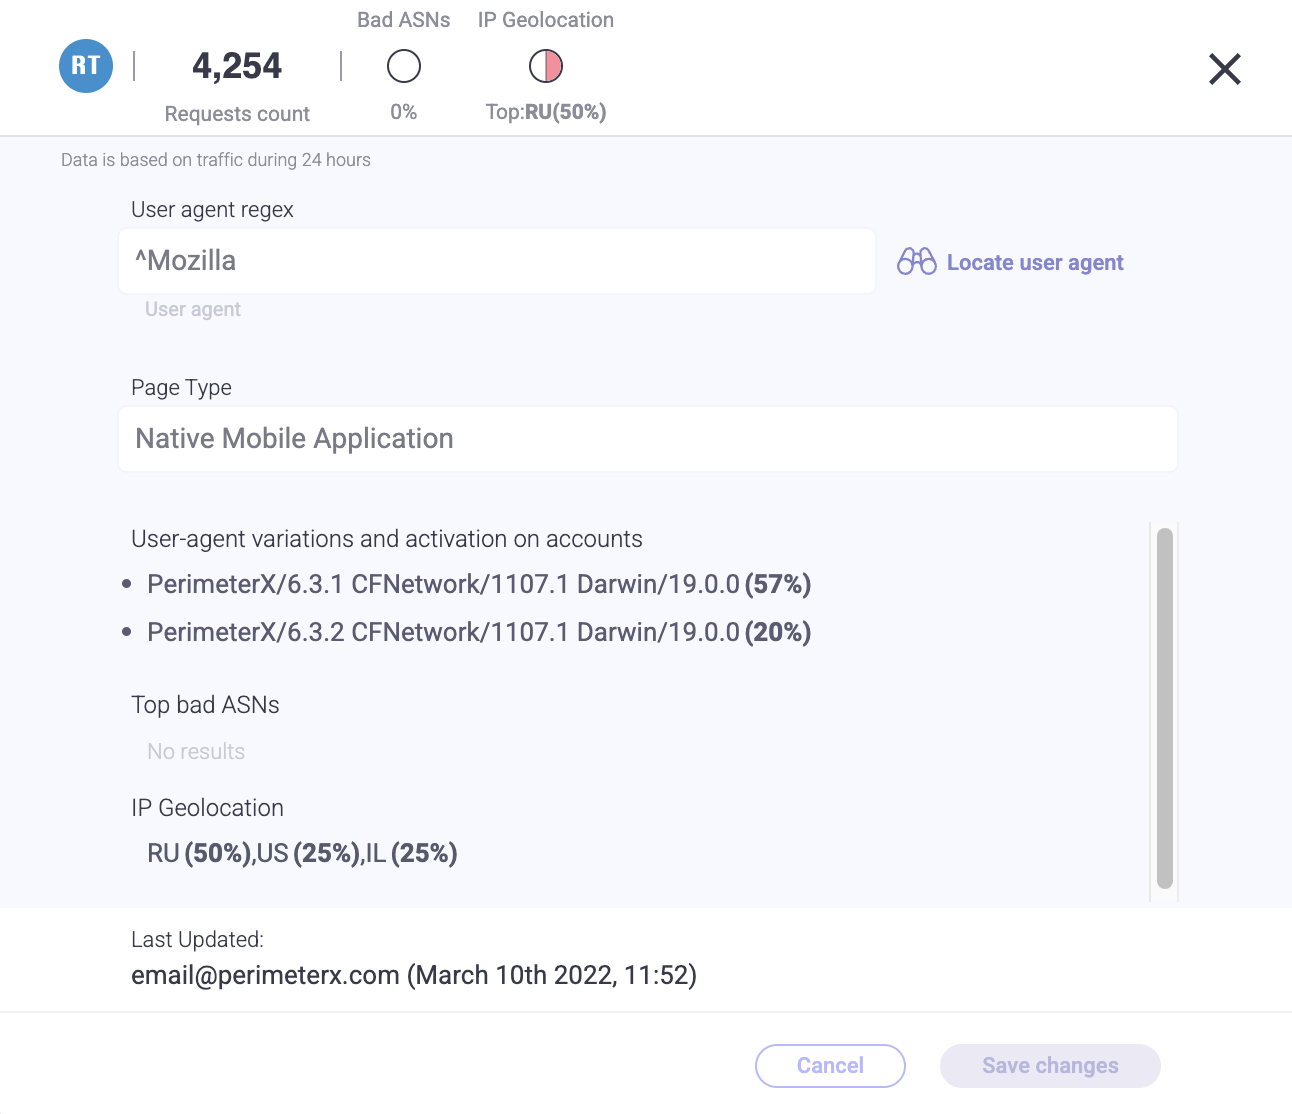The image size is (1292, 1114).
Task: Select the PerimeterX/6.3.2 user-agent variation entry
Action: [x=478, y=632]
